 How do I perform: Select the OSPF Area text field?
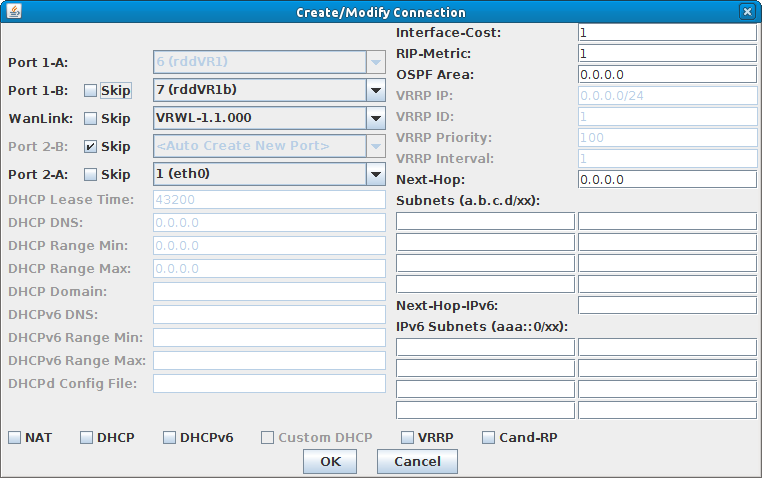point(667,74)
